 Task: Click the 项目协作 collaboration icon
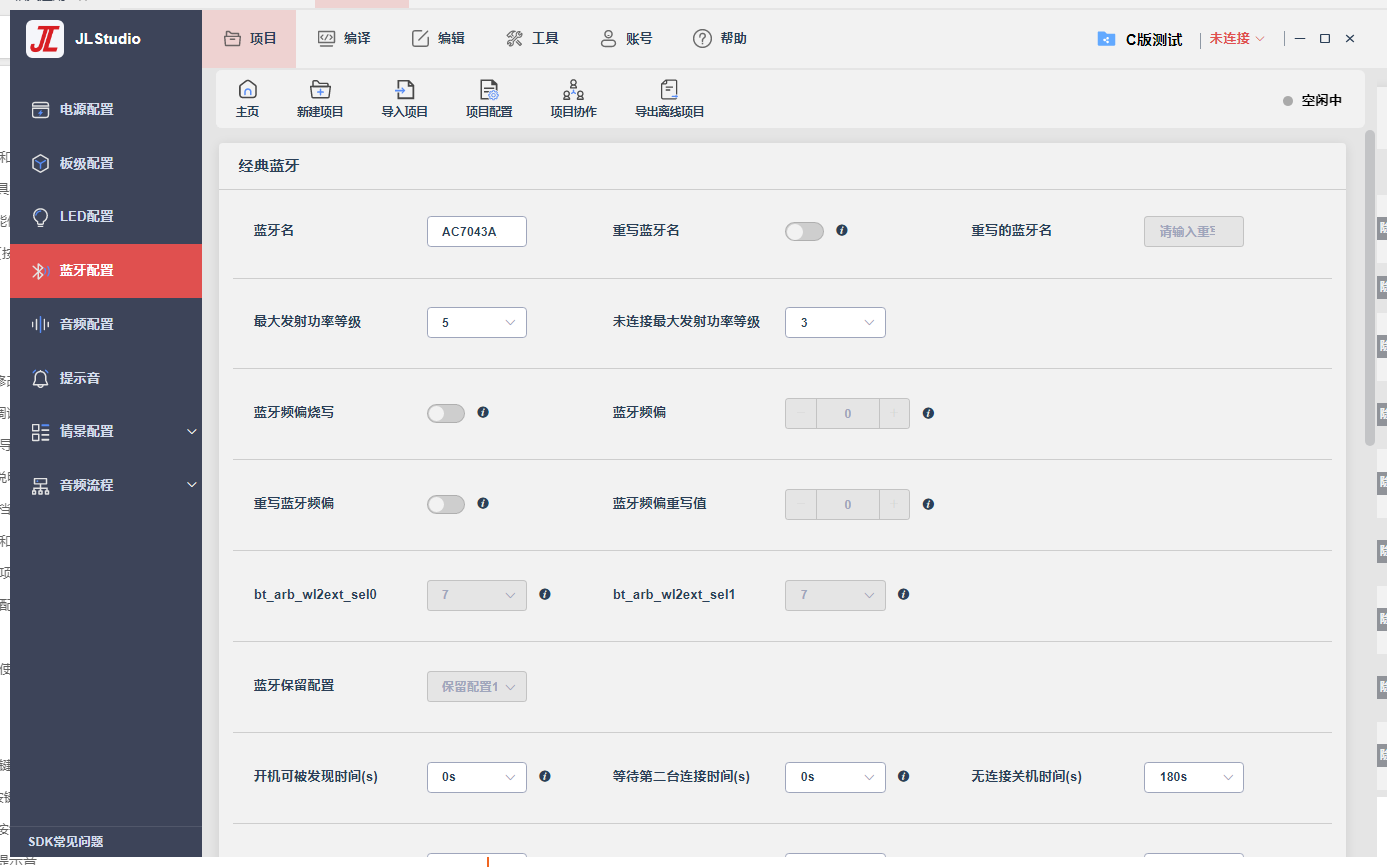click(x=573, y=90)
